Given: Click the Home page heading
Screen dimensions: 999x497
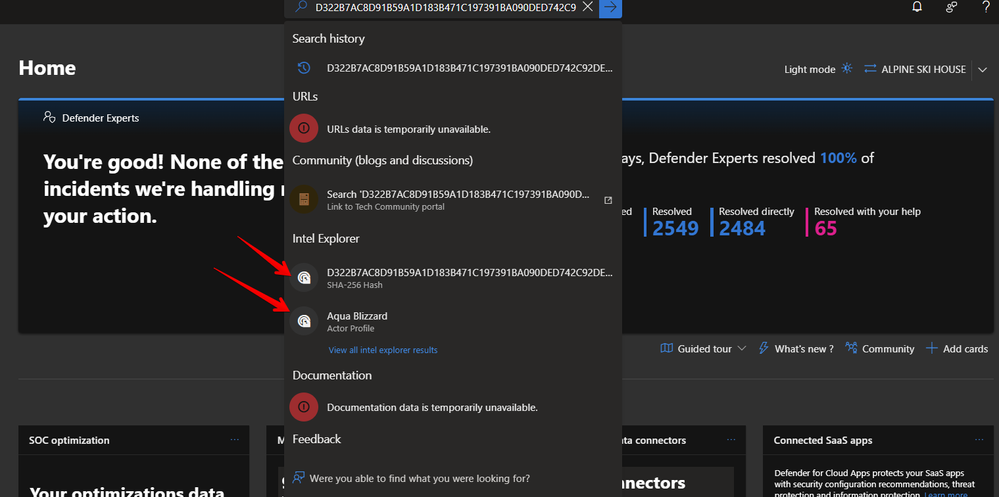Looking at the screenshot, I should pos(47,68).
